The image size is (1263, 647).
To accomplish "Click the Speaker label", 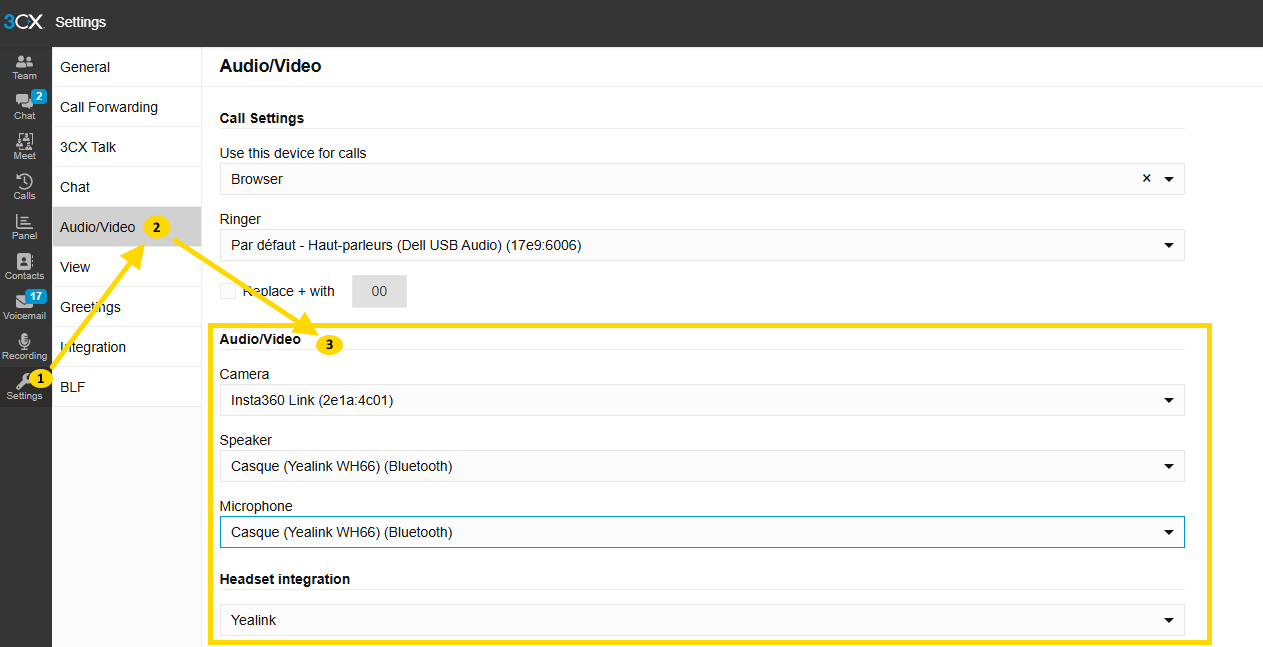I will coord(246,440).
